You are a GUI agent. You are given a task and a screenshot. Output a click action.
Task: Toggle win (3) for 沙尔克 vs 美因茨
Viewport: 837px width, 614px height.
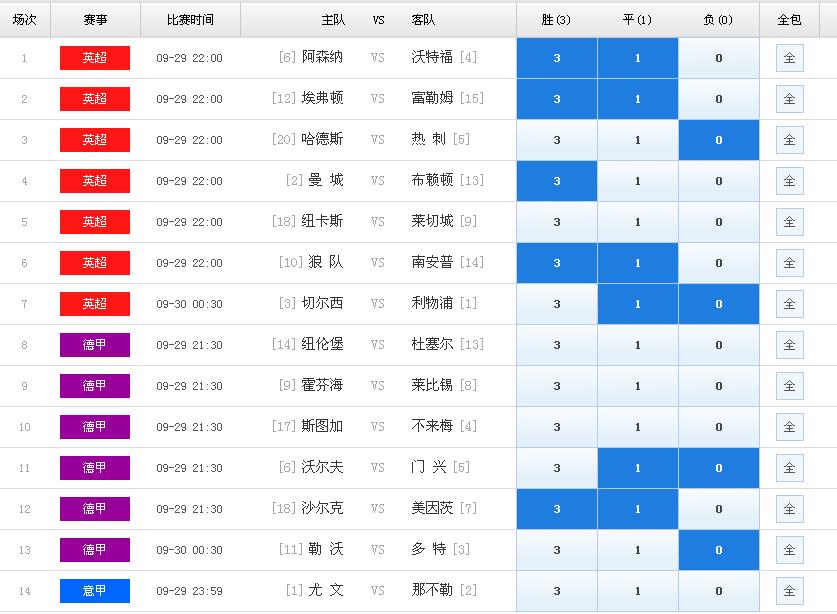(557, 509)
